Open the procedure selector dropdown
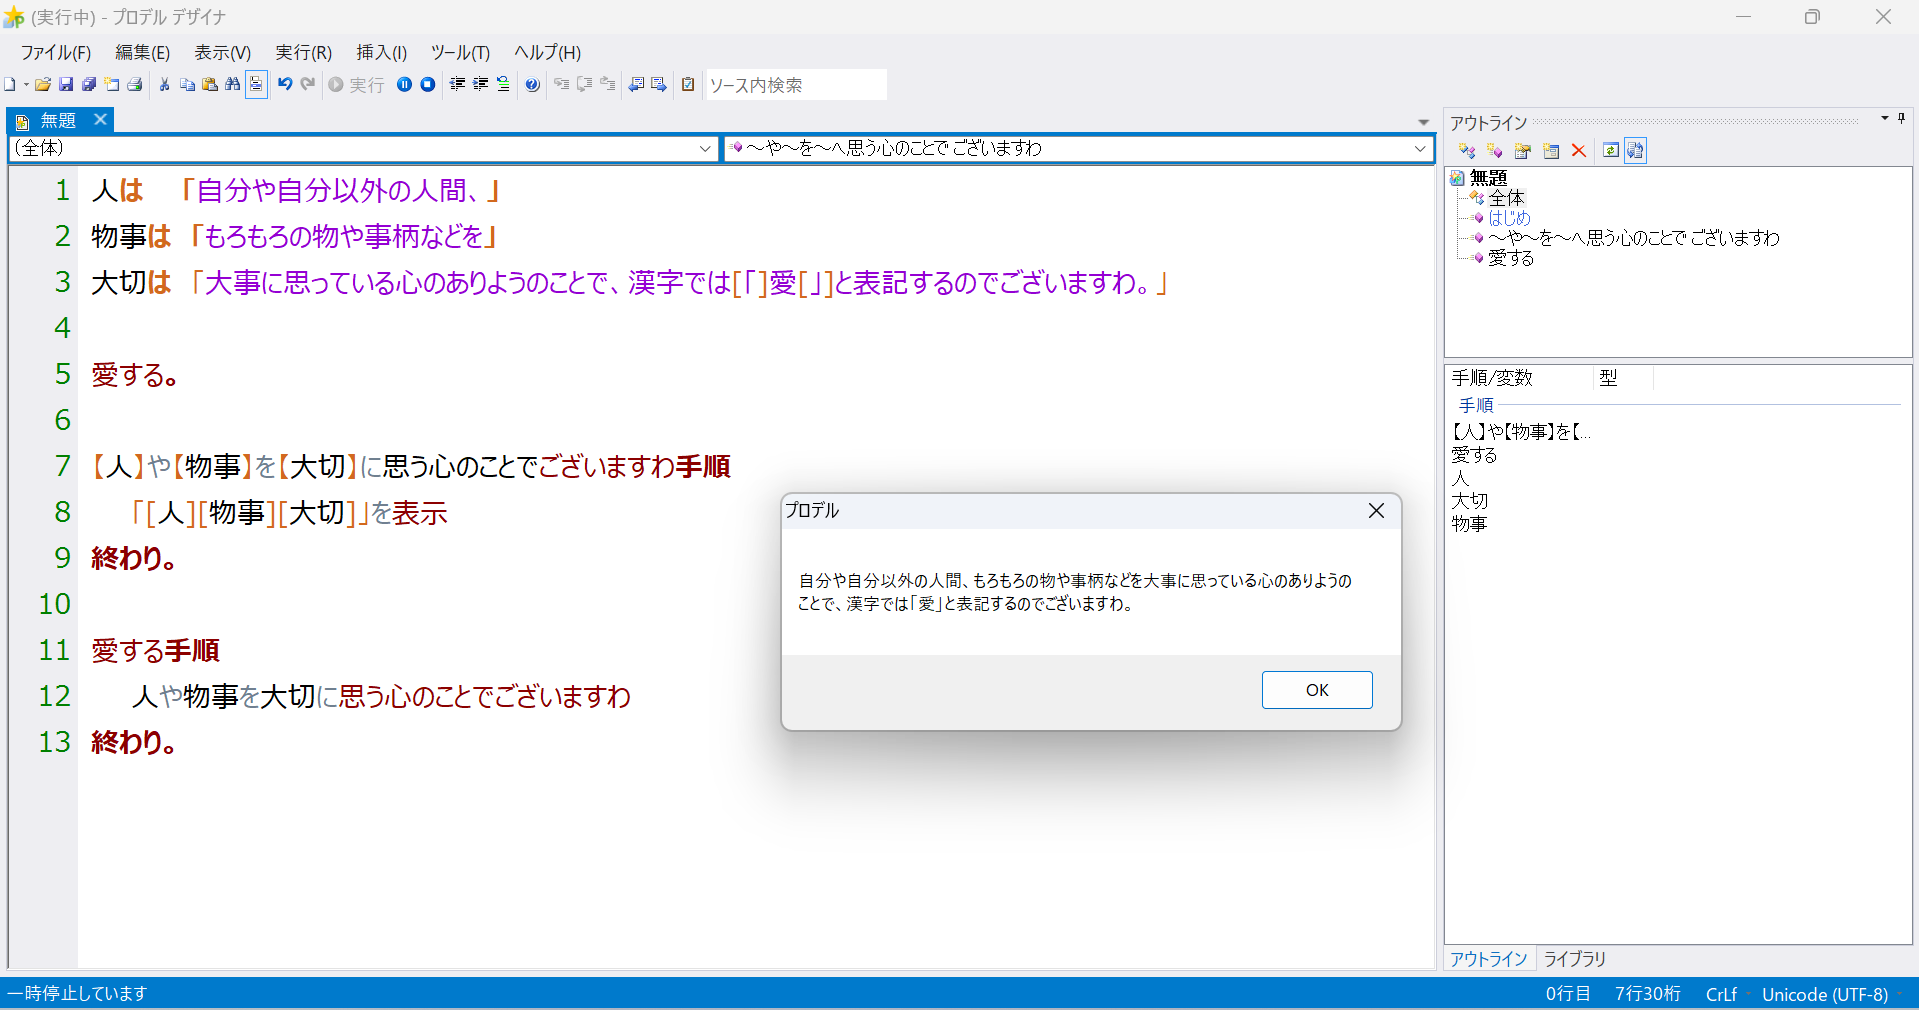 coord(1420,148)
